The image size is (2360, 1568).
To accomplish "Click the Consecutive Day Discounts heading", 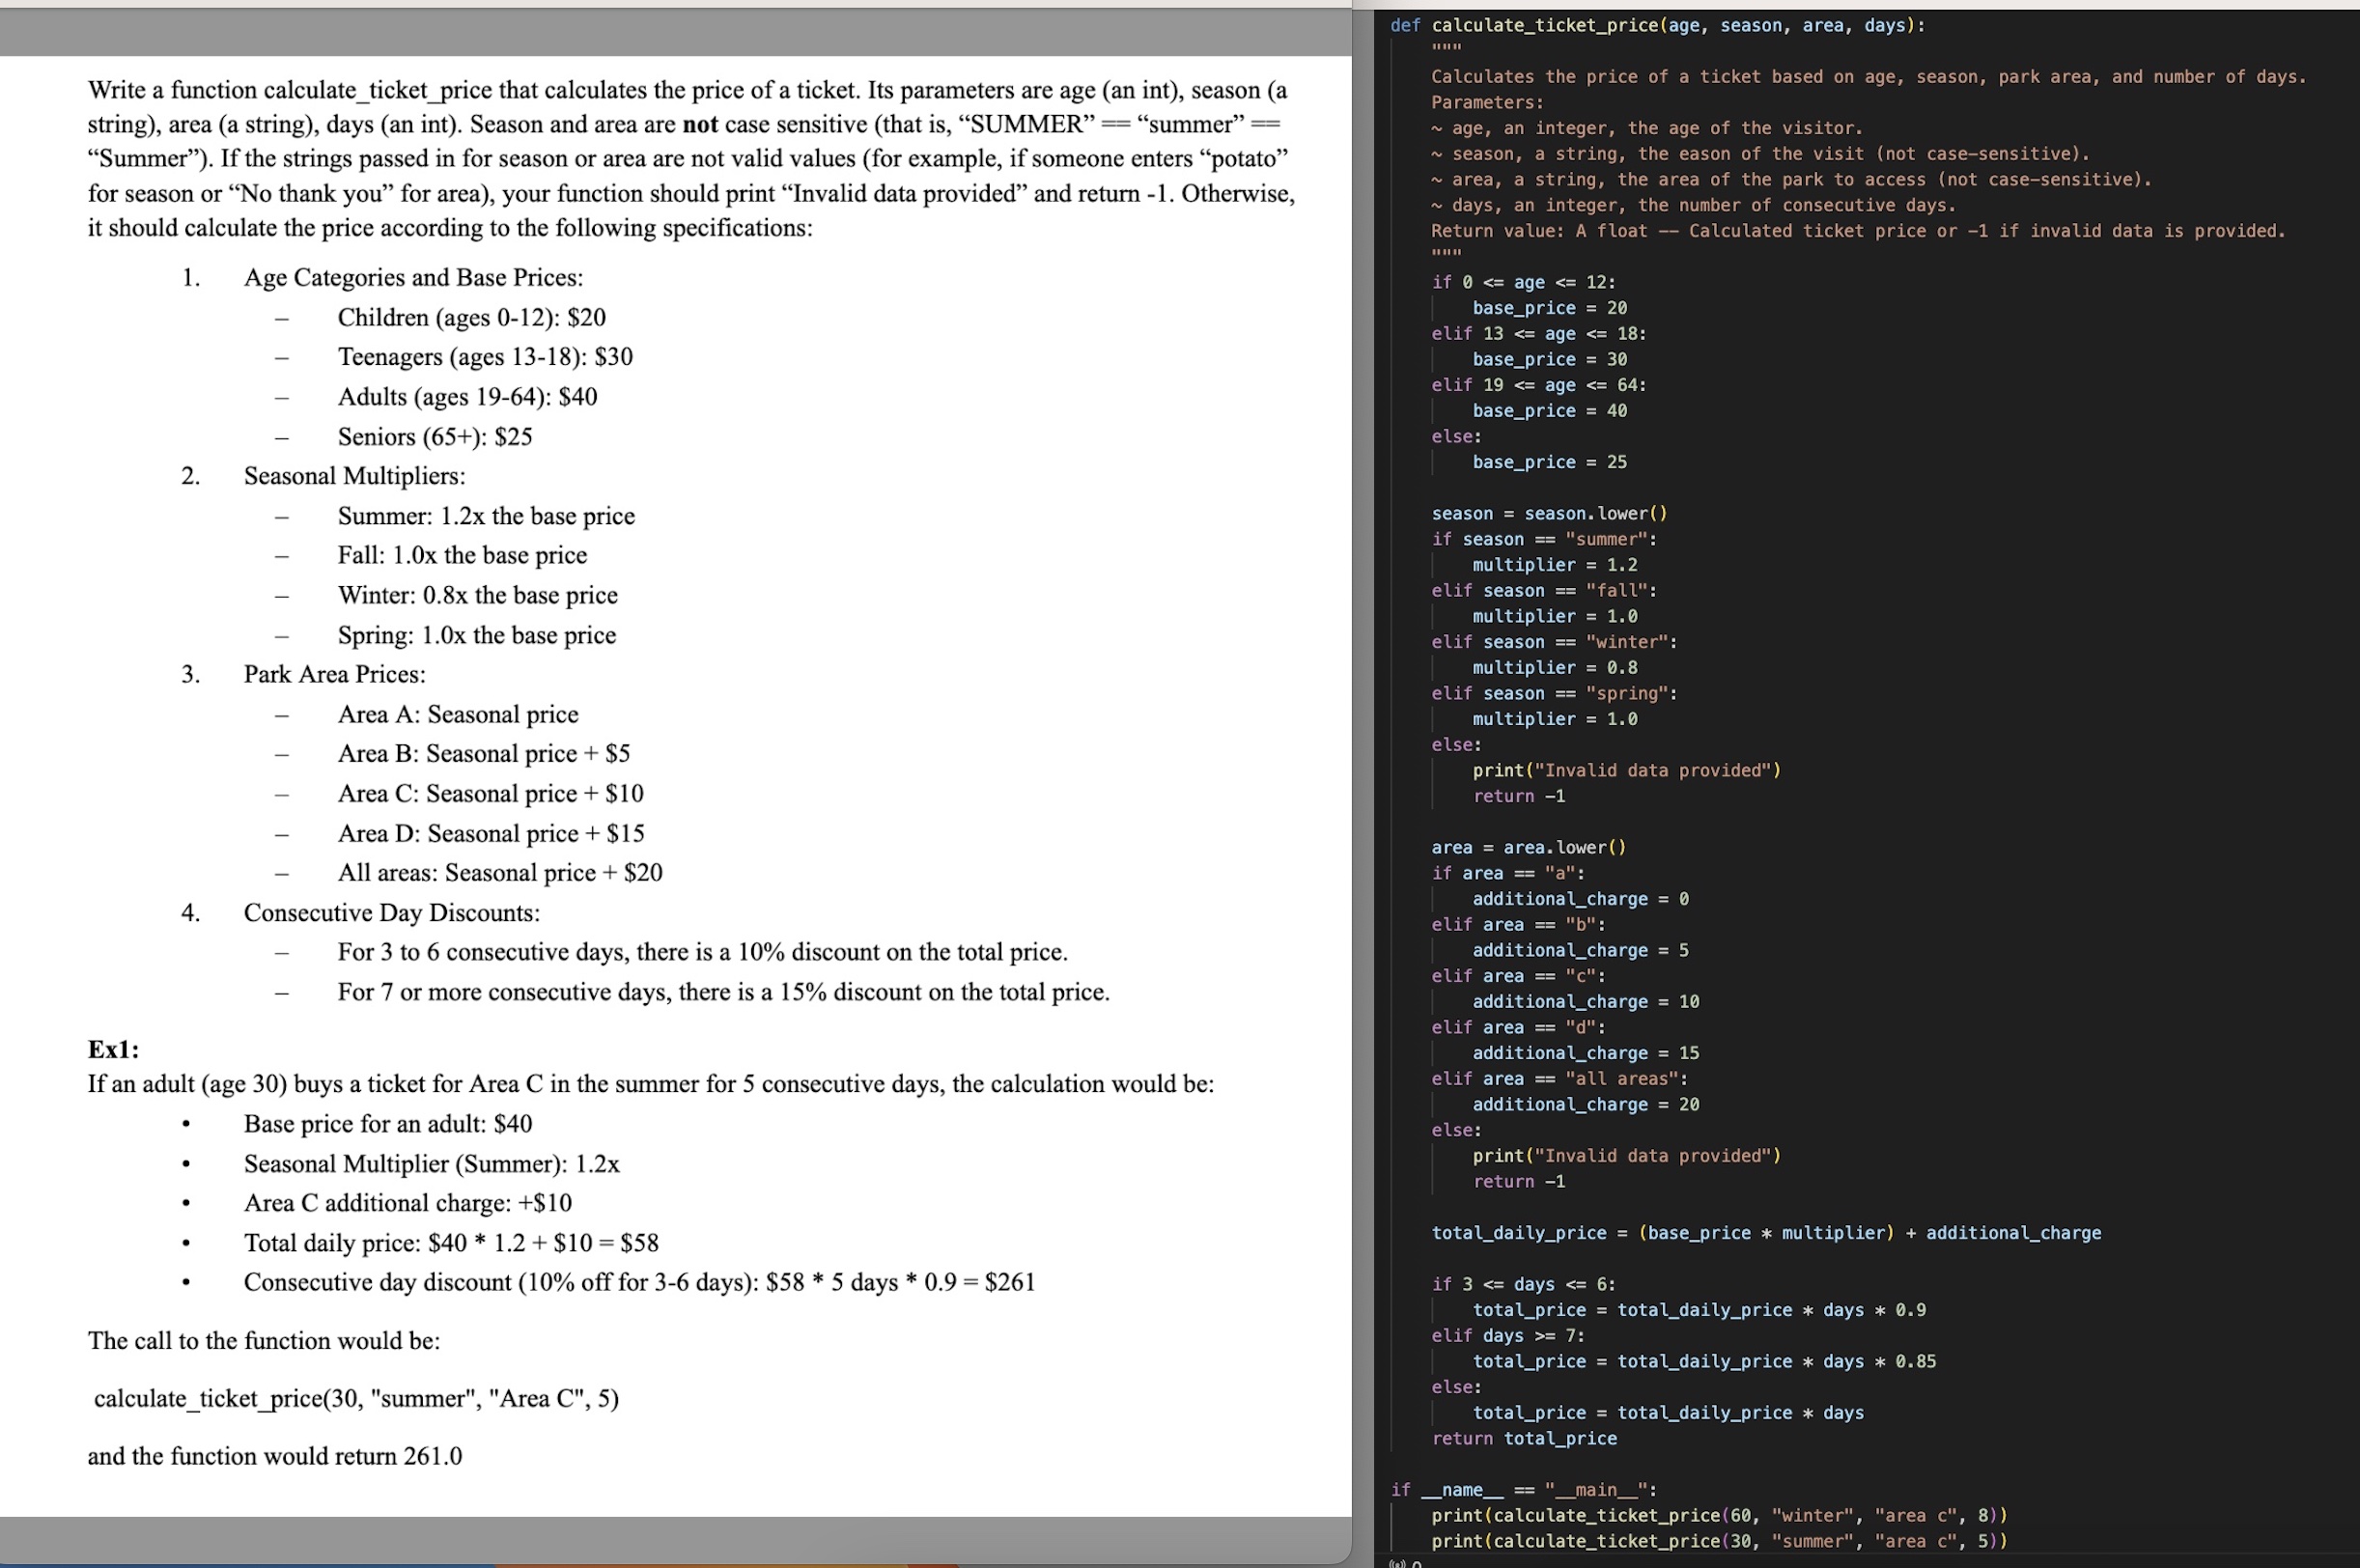I will (391, 912).
